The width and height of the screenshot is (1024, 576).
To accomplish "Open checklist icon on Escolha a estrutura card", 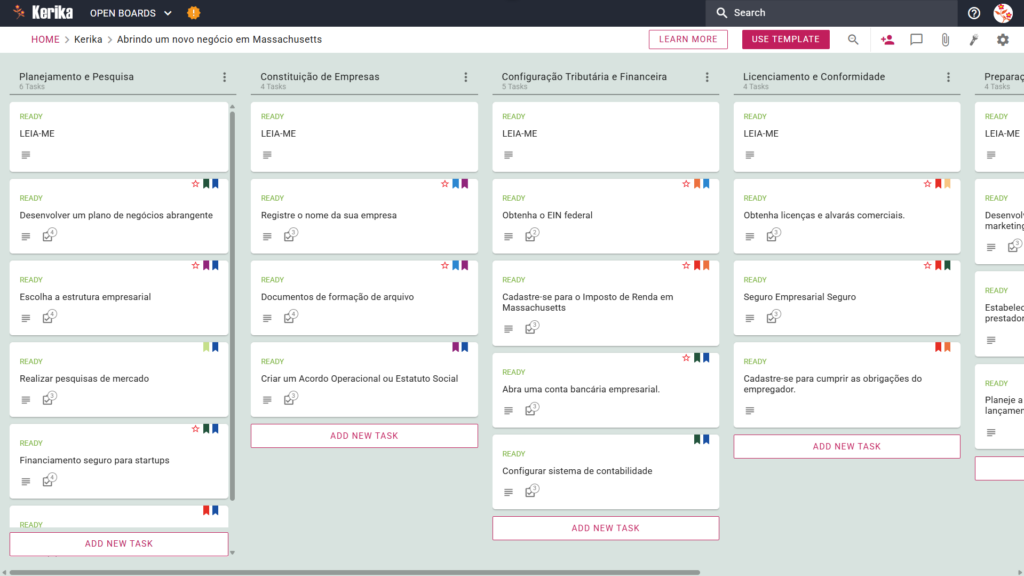I will click(49, 317).
